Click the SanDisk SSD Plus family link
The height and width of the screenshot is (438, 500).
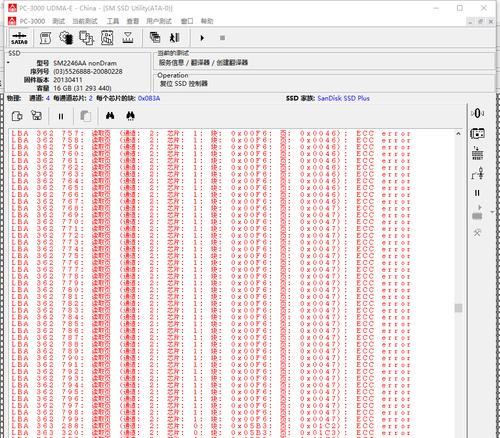coord(343,98)
